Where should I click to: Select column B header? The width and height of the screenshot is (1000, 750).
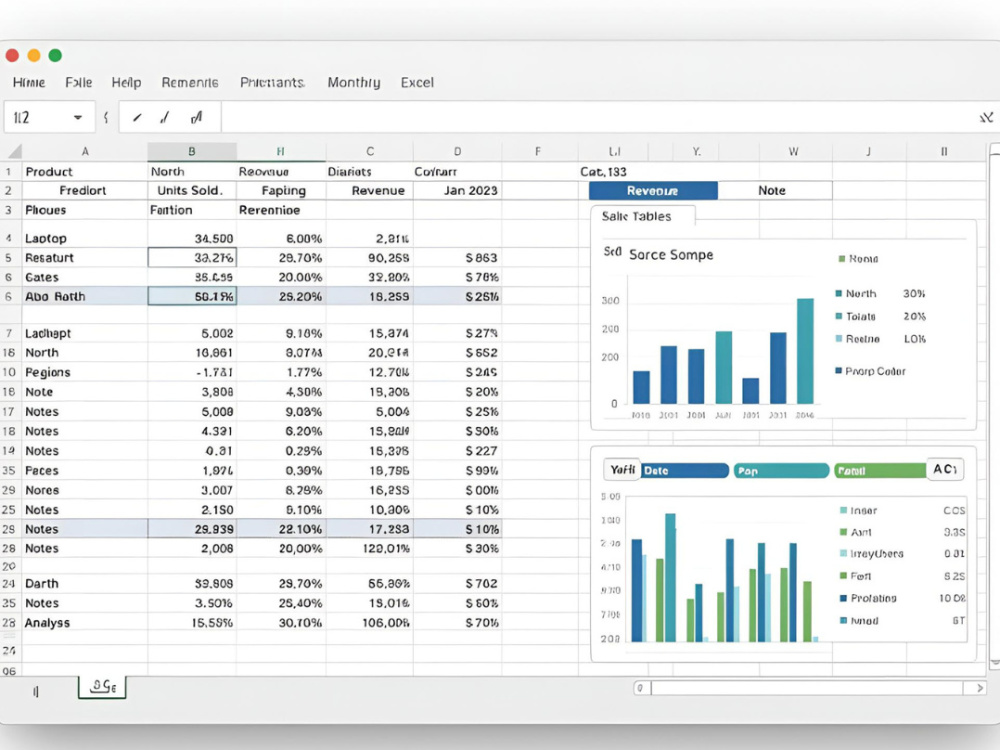tap(191, 151)
